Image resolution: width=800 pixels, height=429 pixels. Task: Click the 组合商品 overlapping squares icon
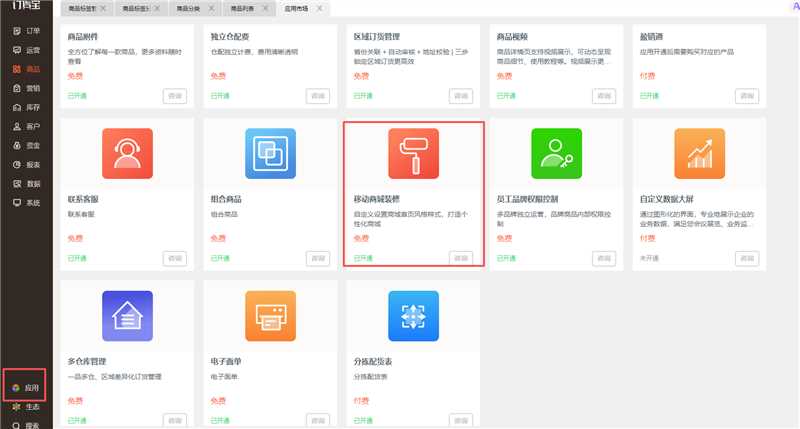click(x=270, y=154)
